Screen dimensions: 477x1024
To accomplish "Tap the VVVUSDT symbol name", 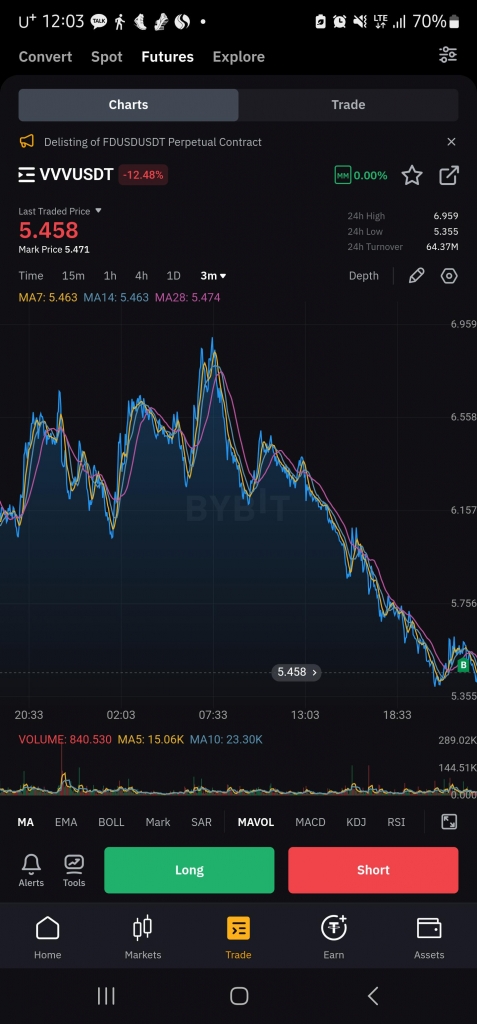I will click(76, 174).
